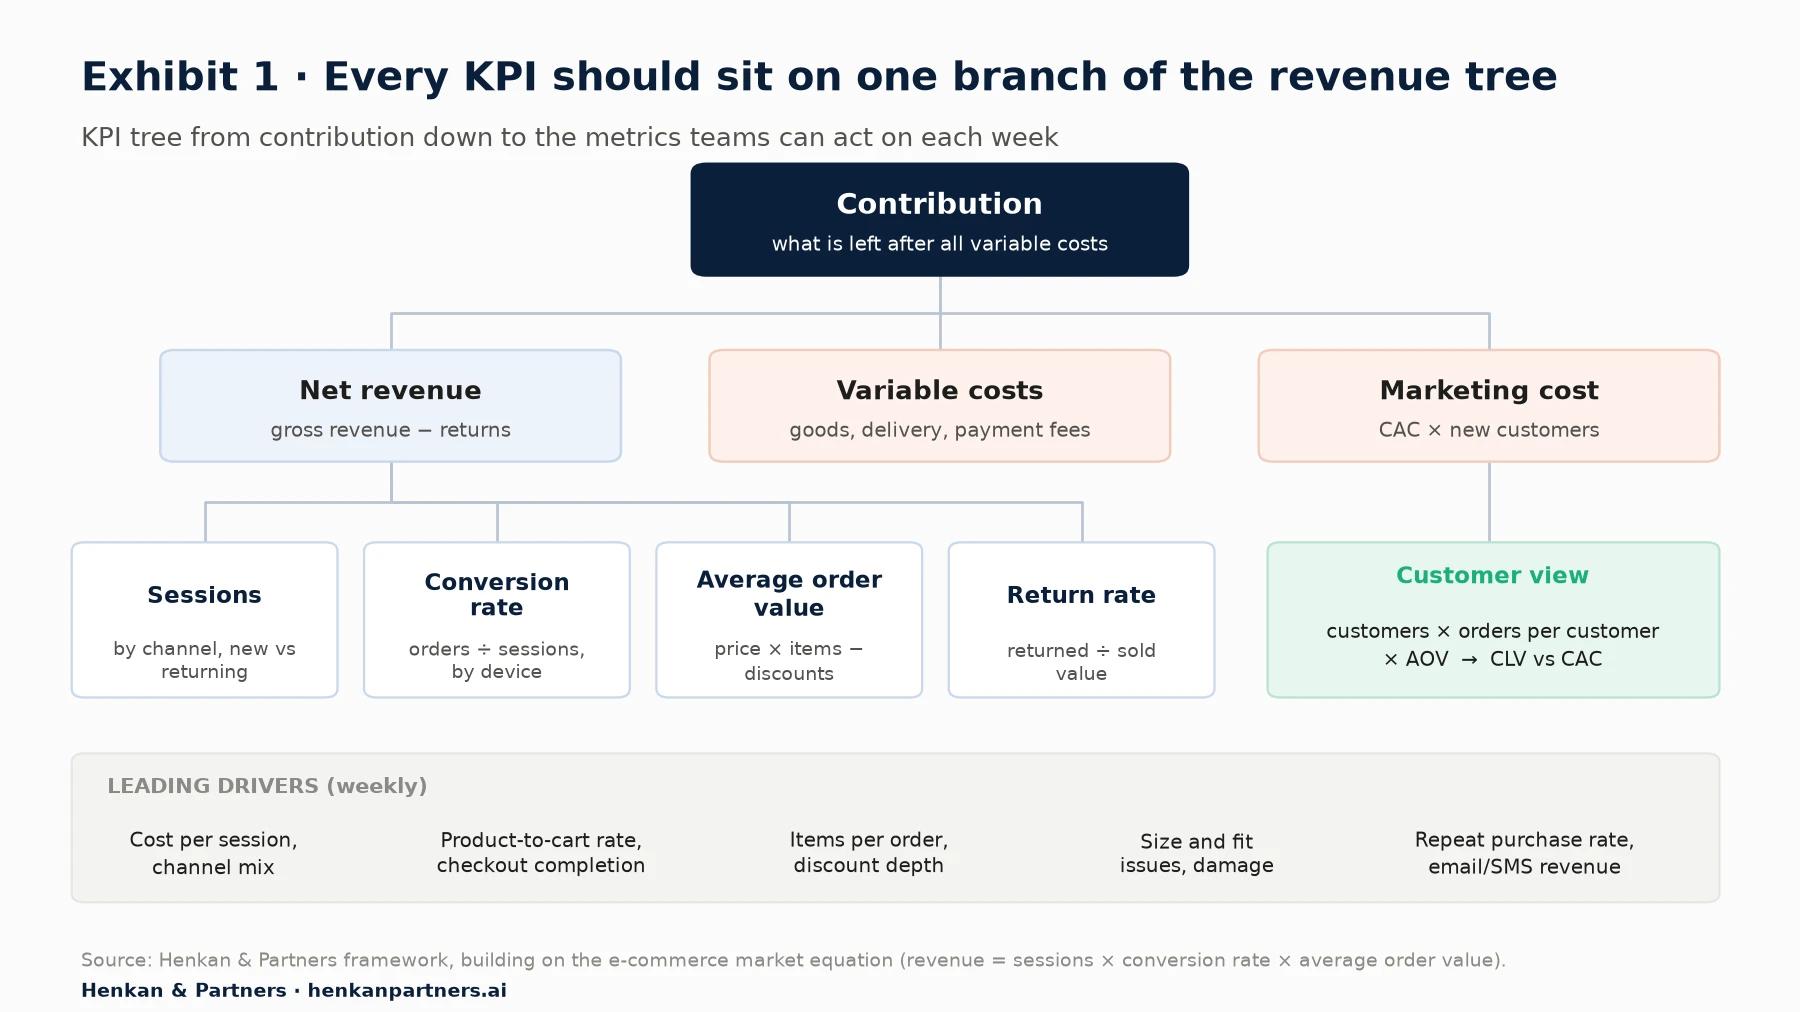
Task: Open the Sessions KPI card
Action: (205, 620)
